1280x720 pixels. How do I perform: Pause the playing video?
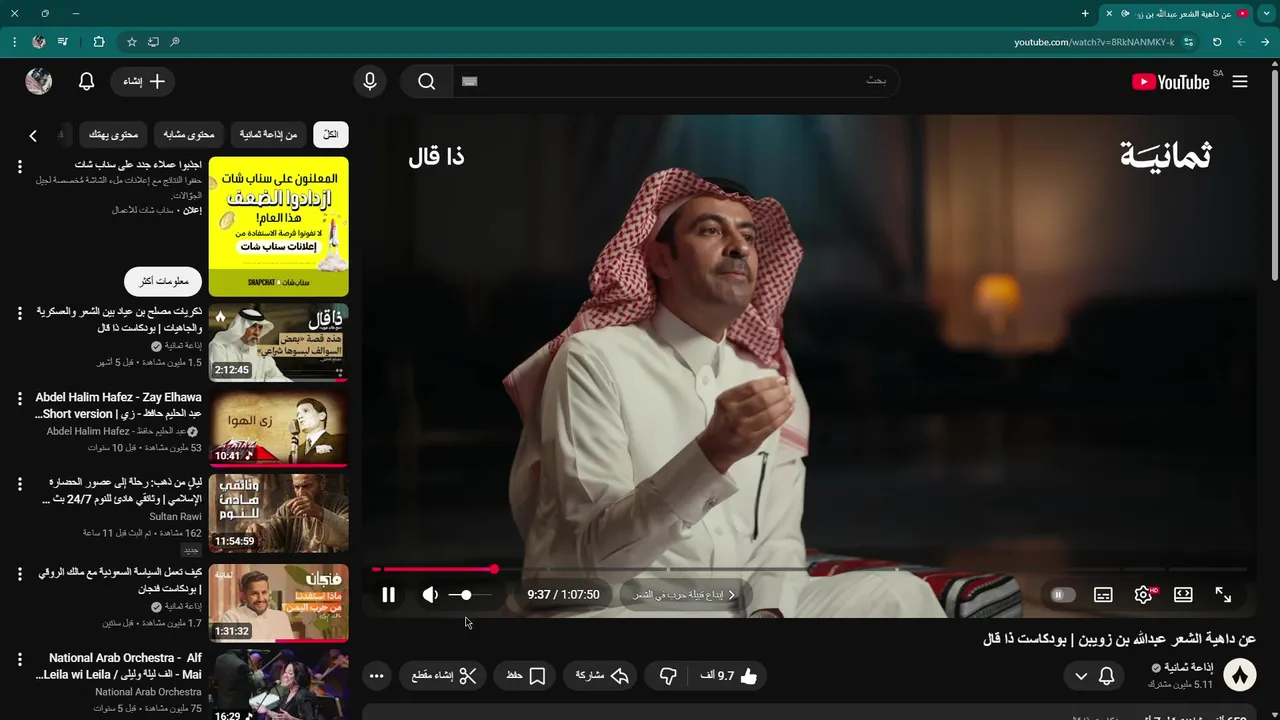click(389, 595)
